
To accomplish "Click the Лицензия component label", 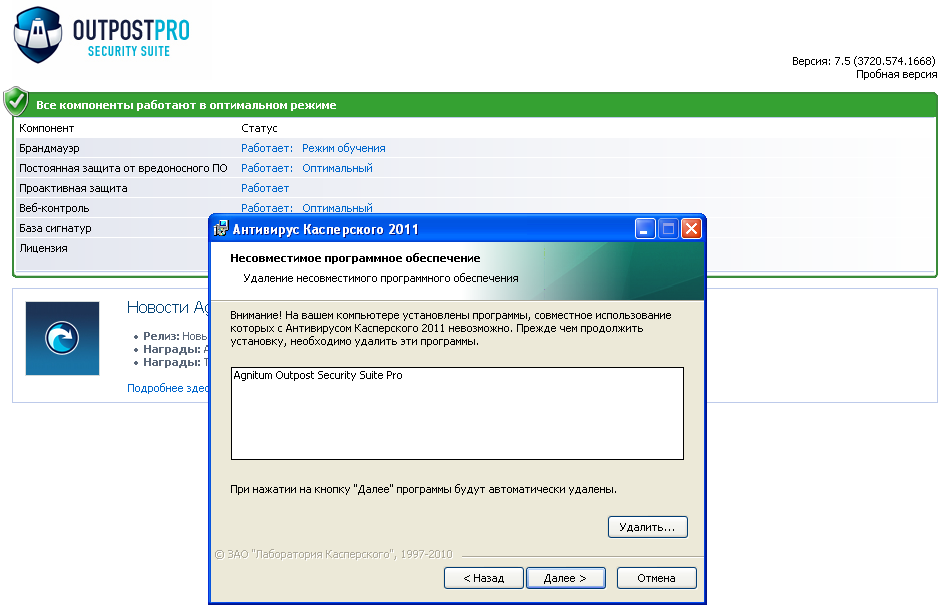I will click(x=43, y=248).
